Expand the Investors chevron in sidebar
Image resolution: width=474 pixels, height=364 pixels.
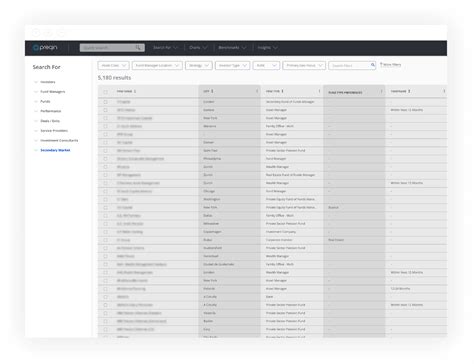36,82
